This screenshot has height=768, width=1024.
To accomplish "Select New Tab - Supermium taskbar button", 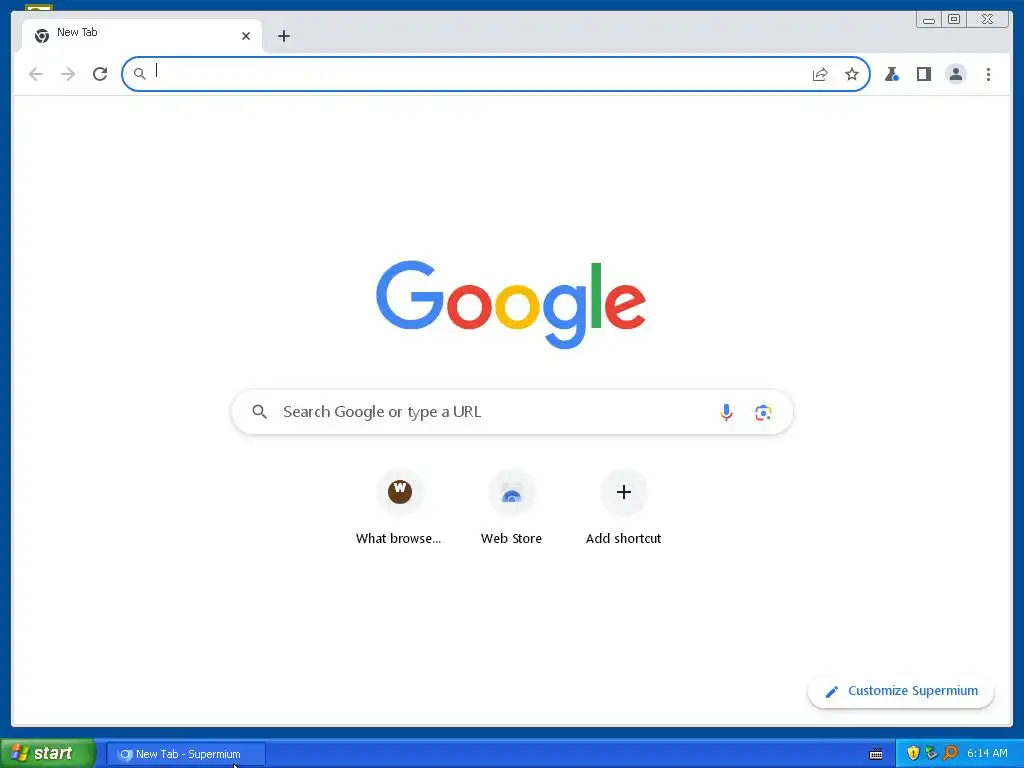I will (185, 754).
